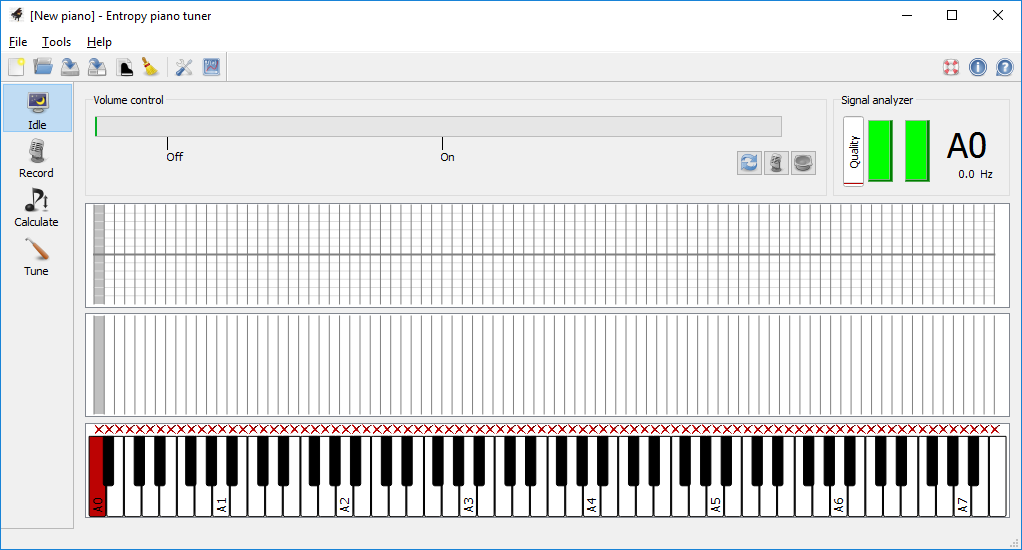Close the Entropy piano tuner window
This screenshot has width=1022, height=550.
[x=998, y=15]
